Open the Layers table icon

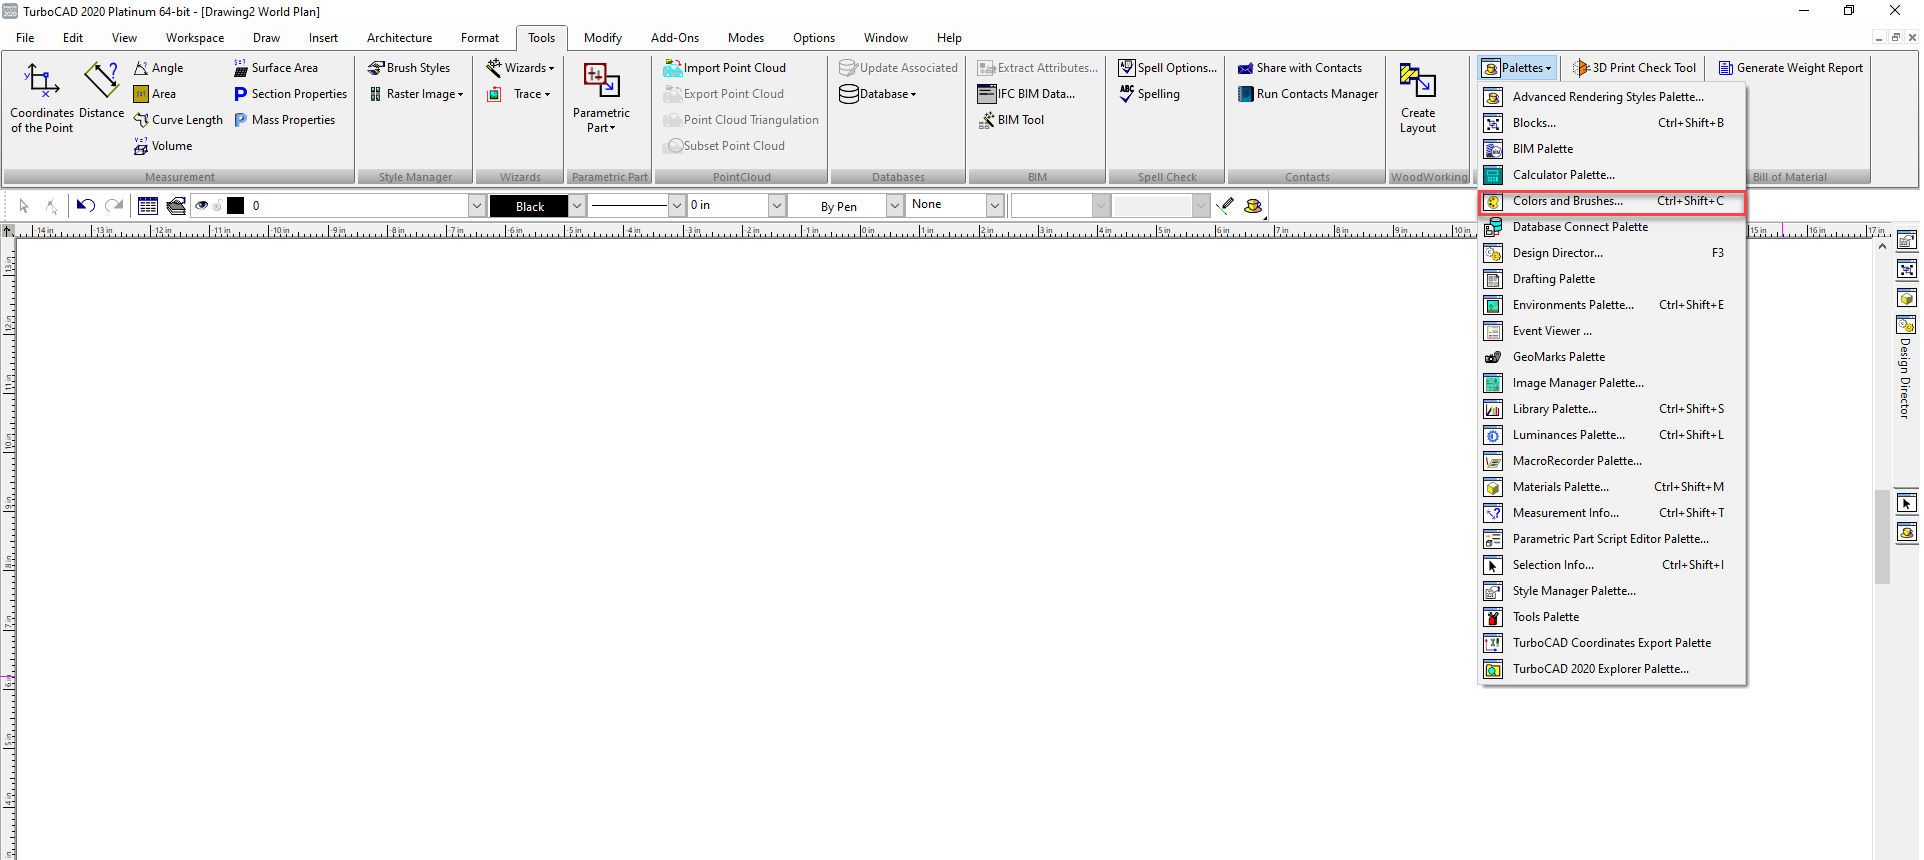[148, 206]
